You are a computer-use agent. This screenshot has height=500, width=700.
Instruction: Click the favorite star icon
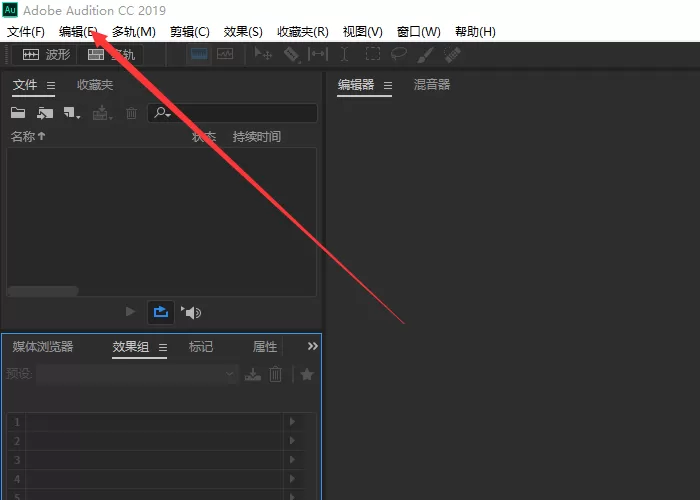307,374
